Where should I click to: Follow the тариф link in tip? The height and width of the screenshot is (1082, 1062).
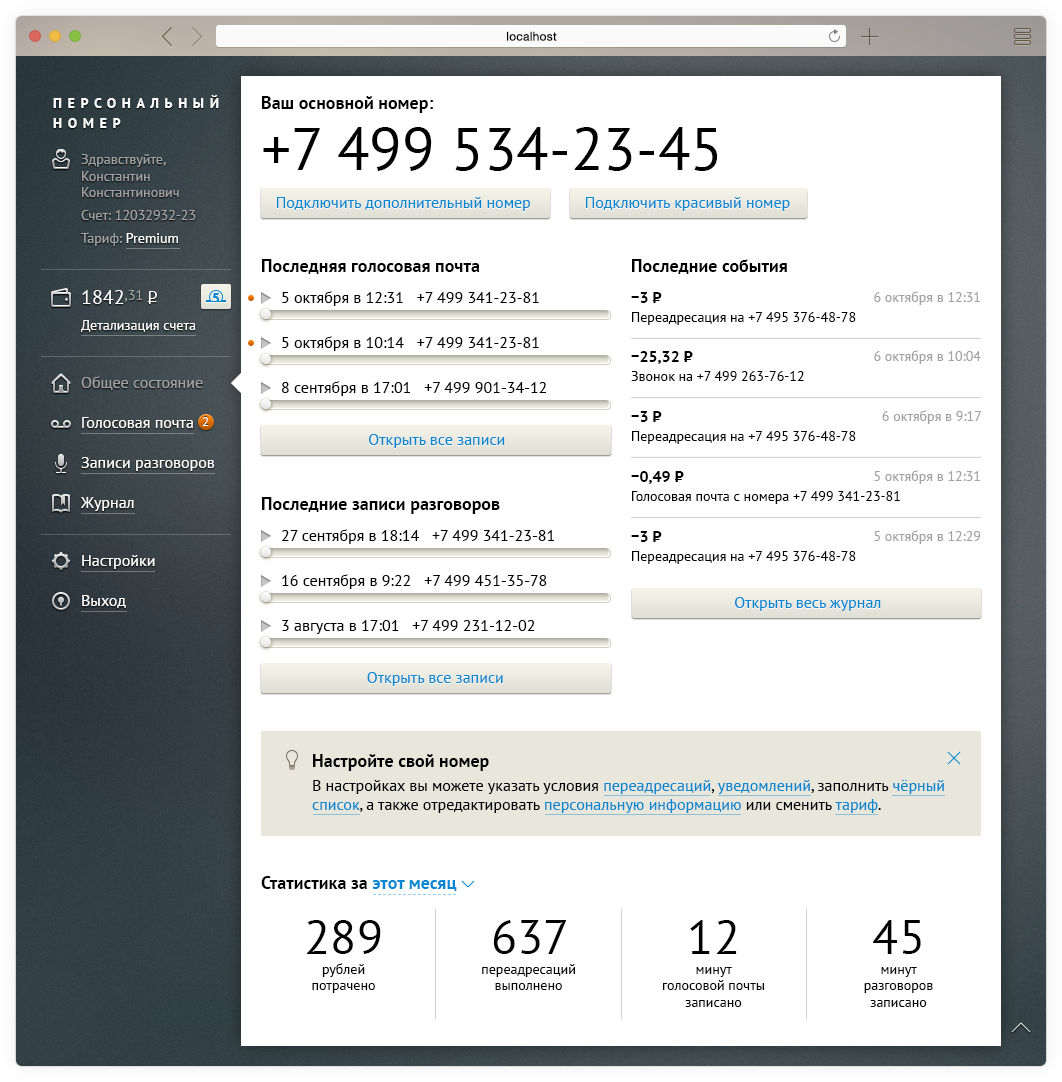856,805
